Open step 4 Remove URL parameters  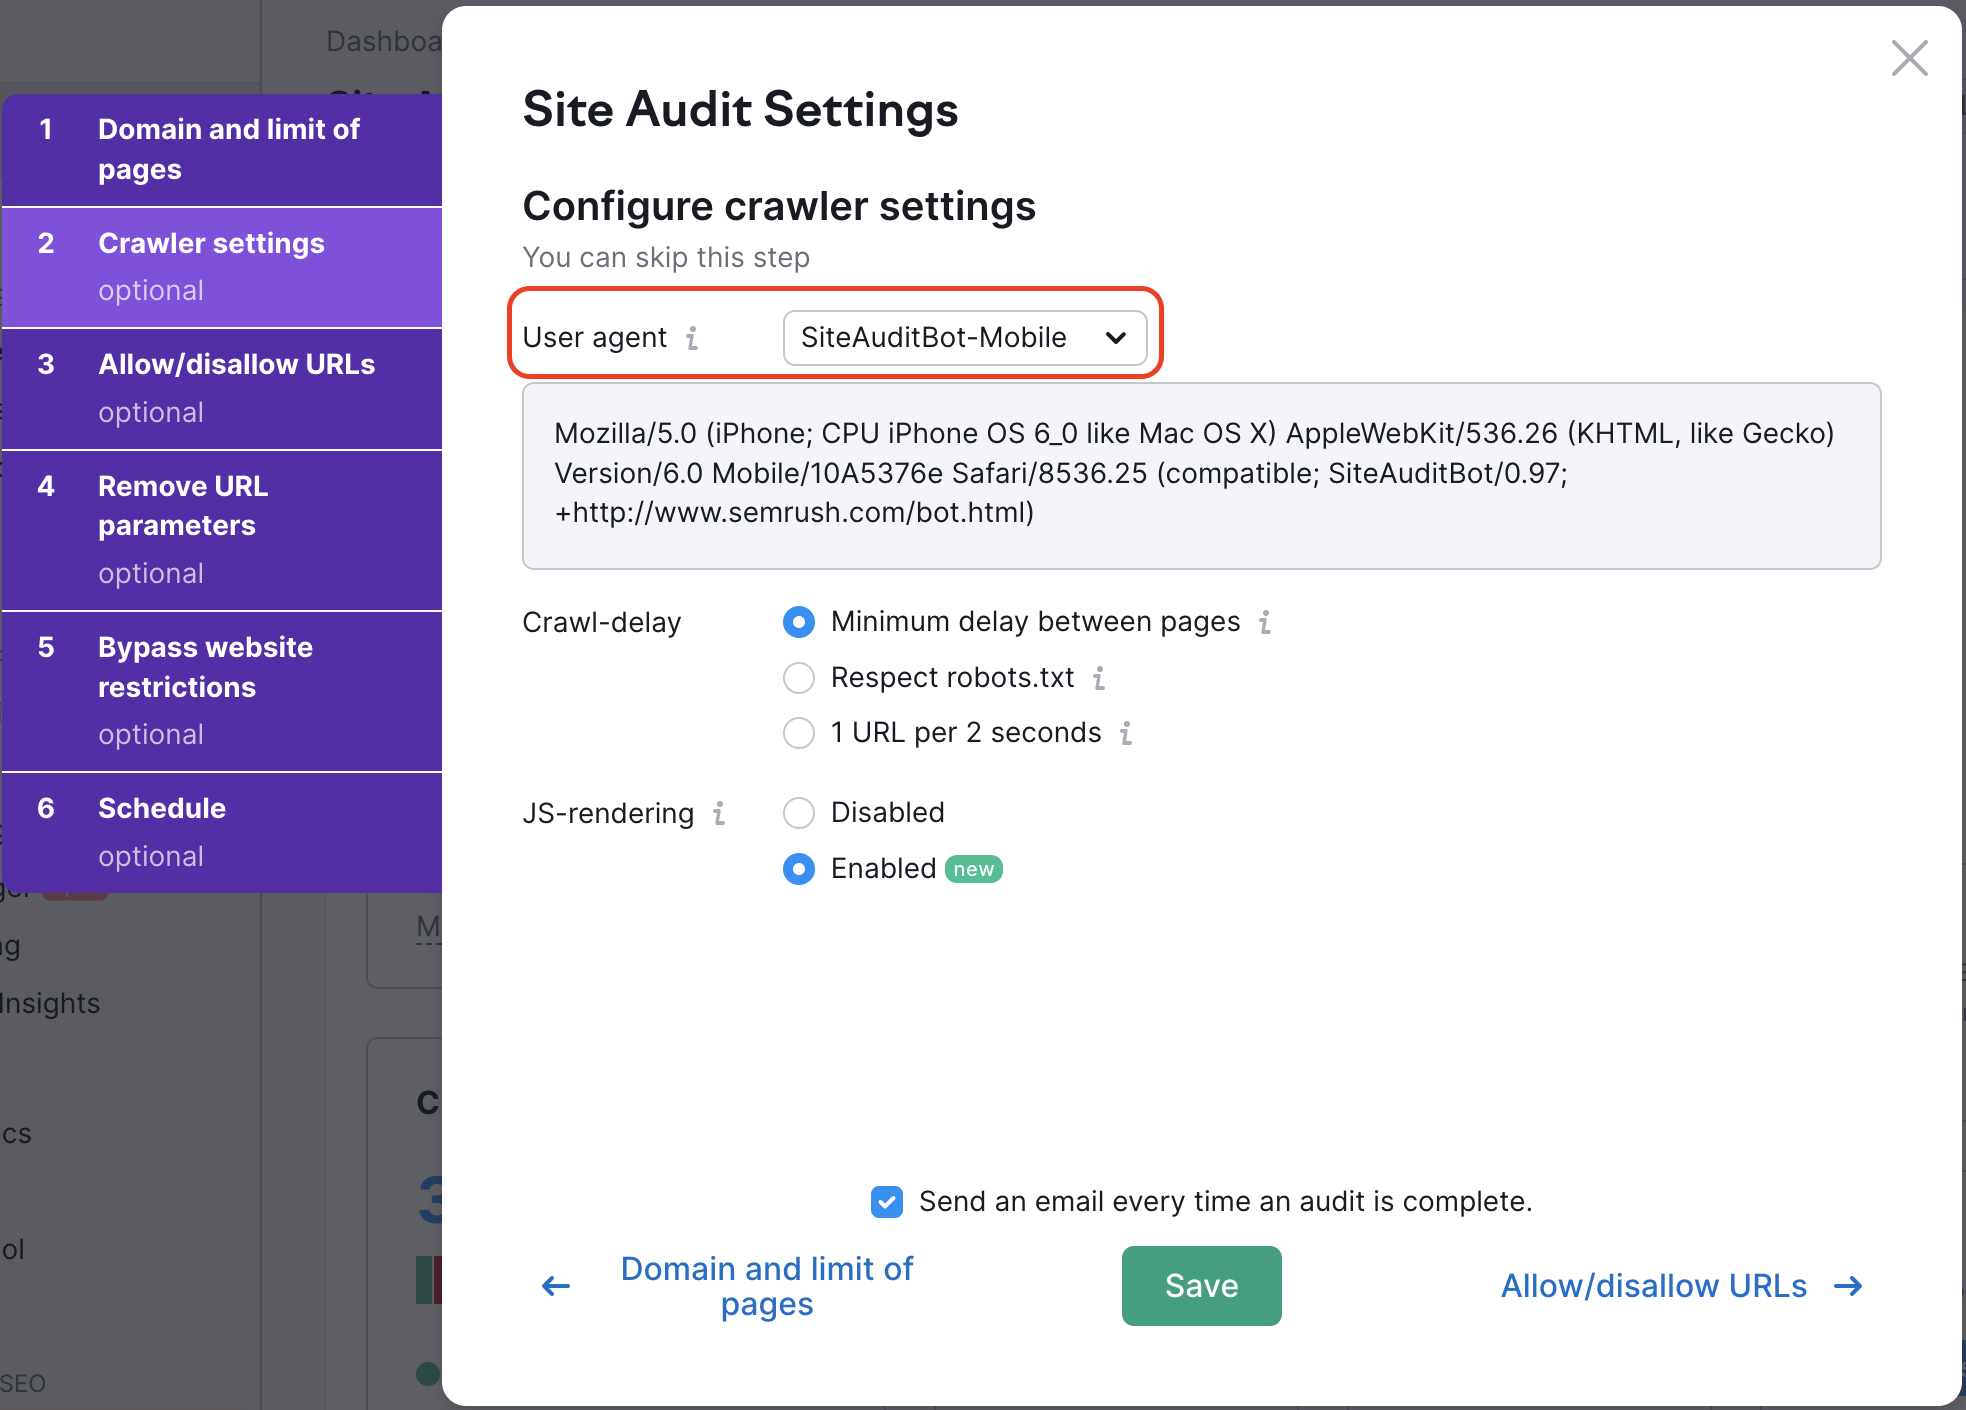[222, 530]
